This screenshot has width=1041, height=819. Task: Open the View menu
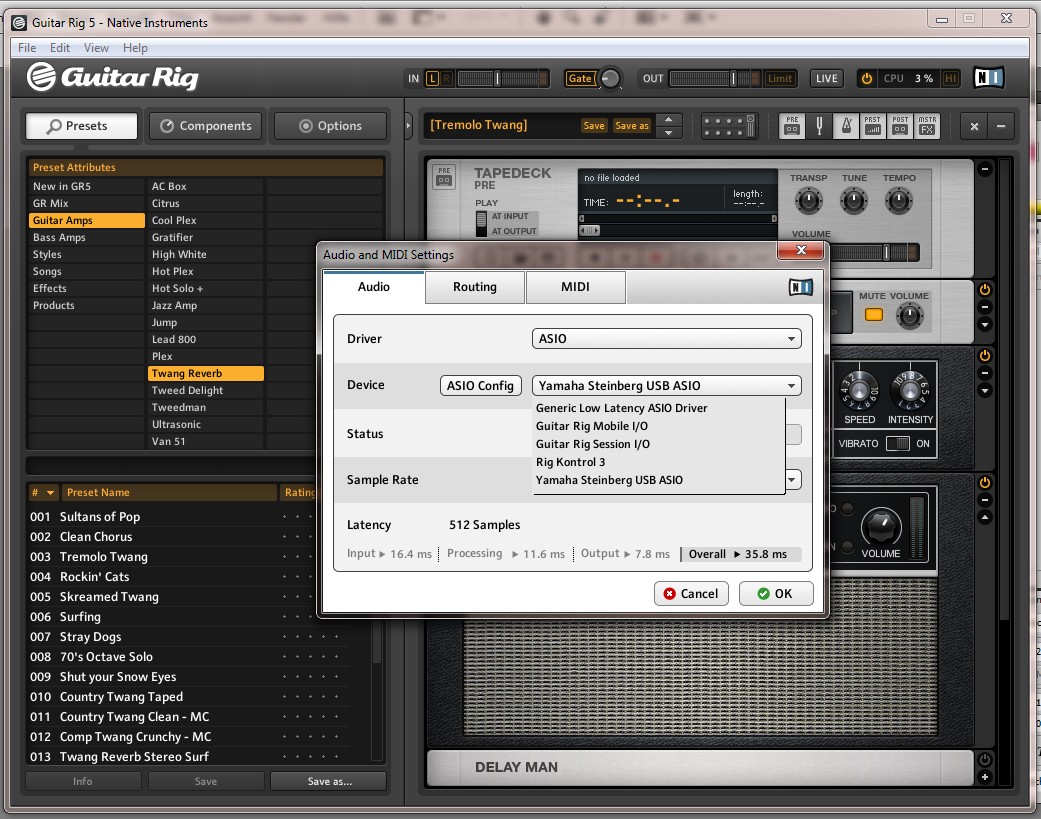[96, 48]
